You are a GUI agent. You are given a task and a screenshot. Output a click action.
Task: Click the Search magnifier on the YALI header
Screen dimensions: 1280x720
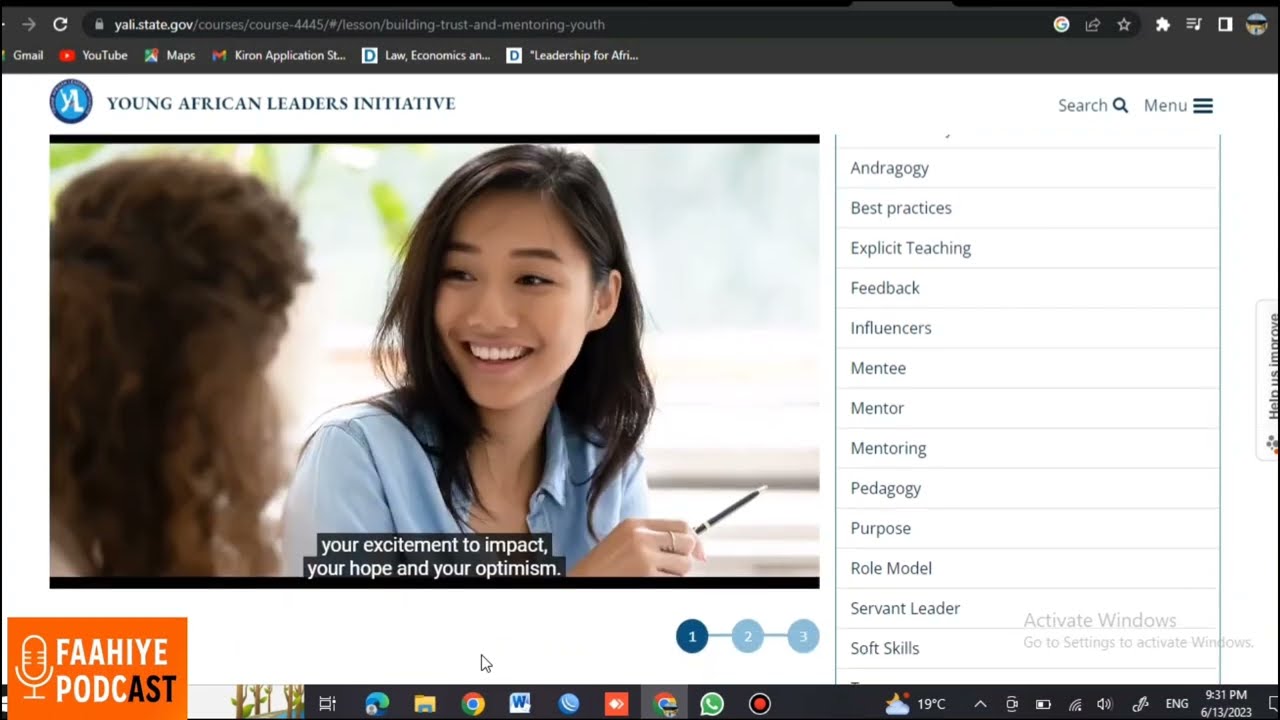coord(1120,105)
